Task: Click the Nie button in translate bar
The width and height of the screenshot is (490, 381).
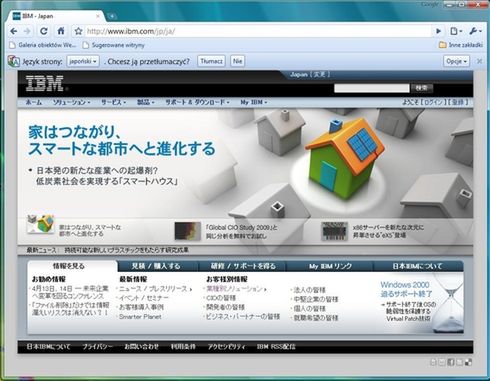Action: click(237, 61)
